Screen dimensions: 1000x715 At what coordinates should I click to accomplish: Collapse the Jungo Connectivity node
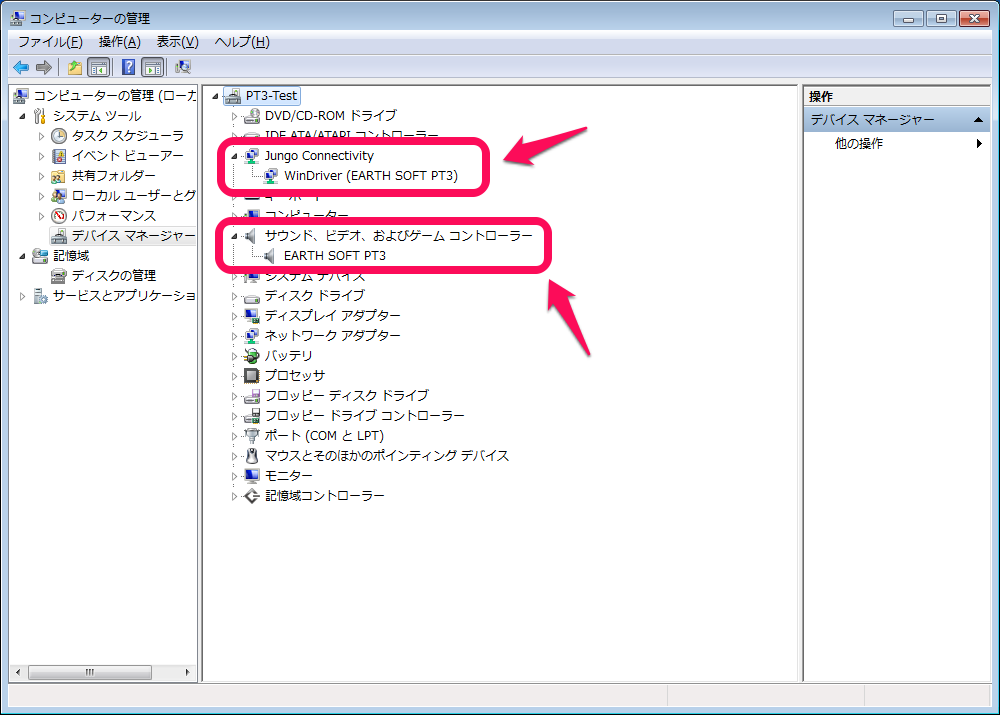234,156
